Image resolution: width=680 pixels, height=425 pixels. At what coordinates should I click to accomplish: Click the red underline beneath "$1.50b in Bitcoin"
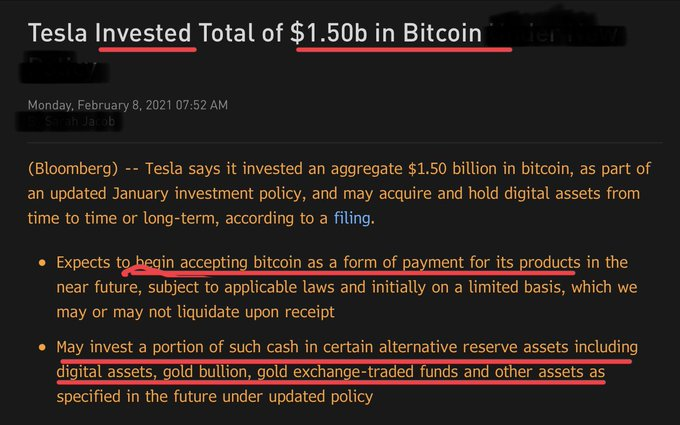tap(404, 49)
